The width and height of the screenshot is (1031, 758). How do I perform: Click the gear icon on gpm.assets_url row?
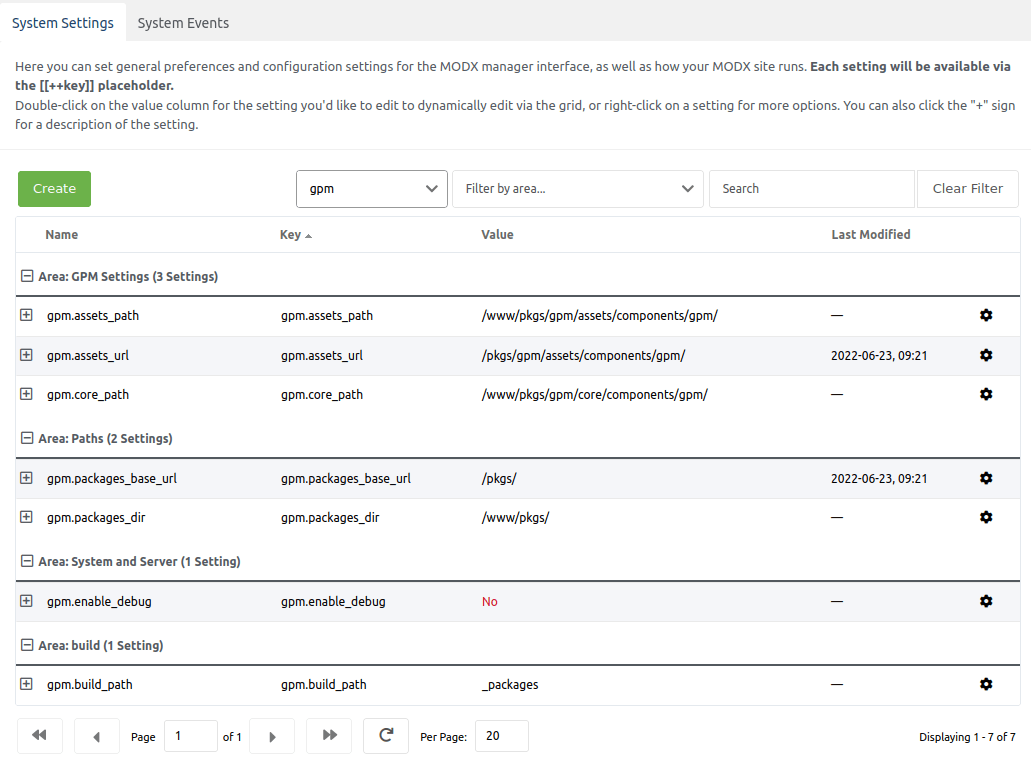pos(986,354)
